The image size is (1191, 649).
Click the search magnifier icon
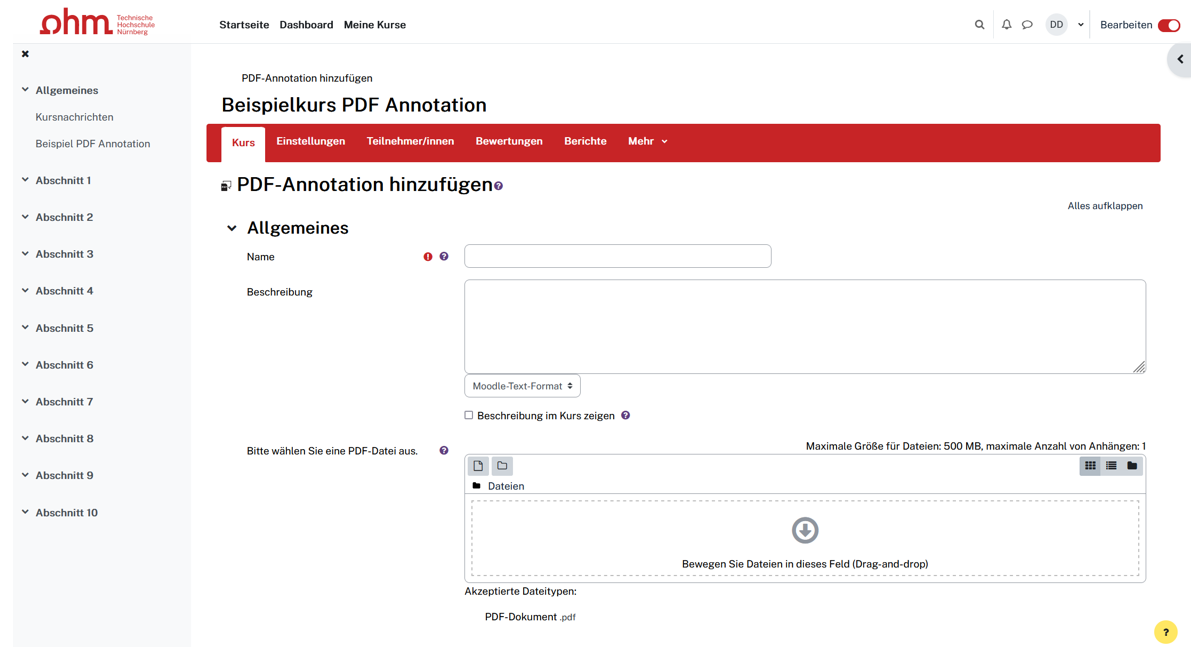pos(979,25)
